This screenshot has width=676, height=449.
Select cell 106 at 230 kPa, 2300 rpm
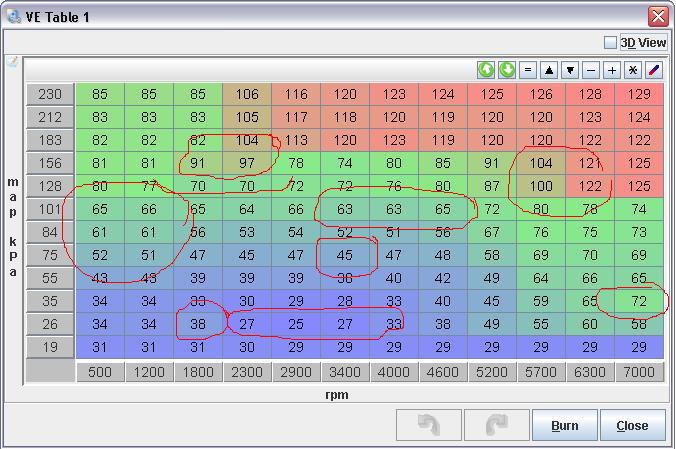(x=247, y=94)
